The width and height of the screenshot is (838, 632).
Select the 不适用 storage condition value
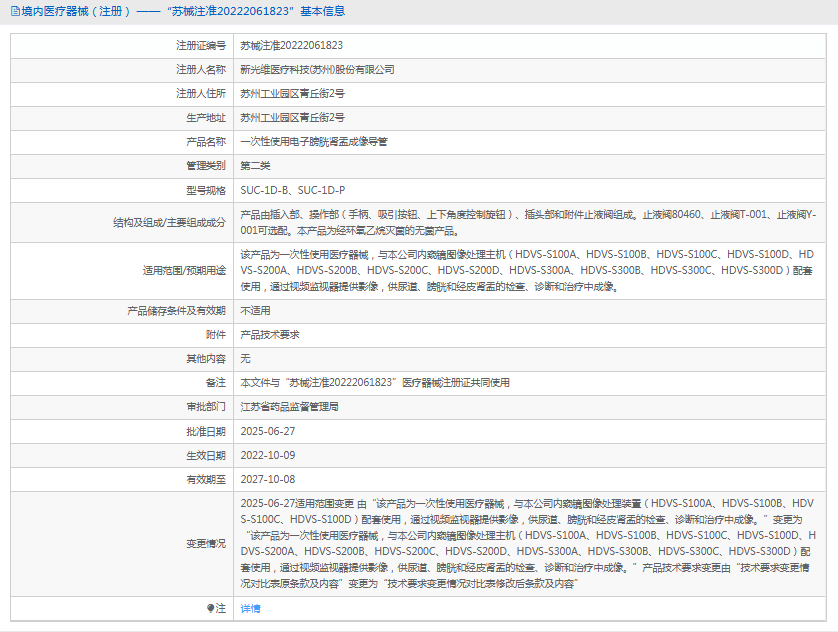coord(255,310)
